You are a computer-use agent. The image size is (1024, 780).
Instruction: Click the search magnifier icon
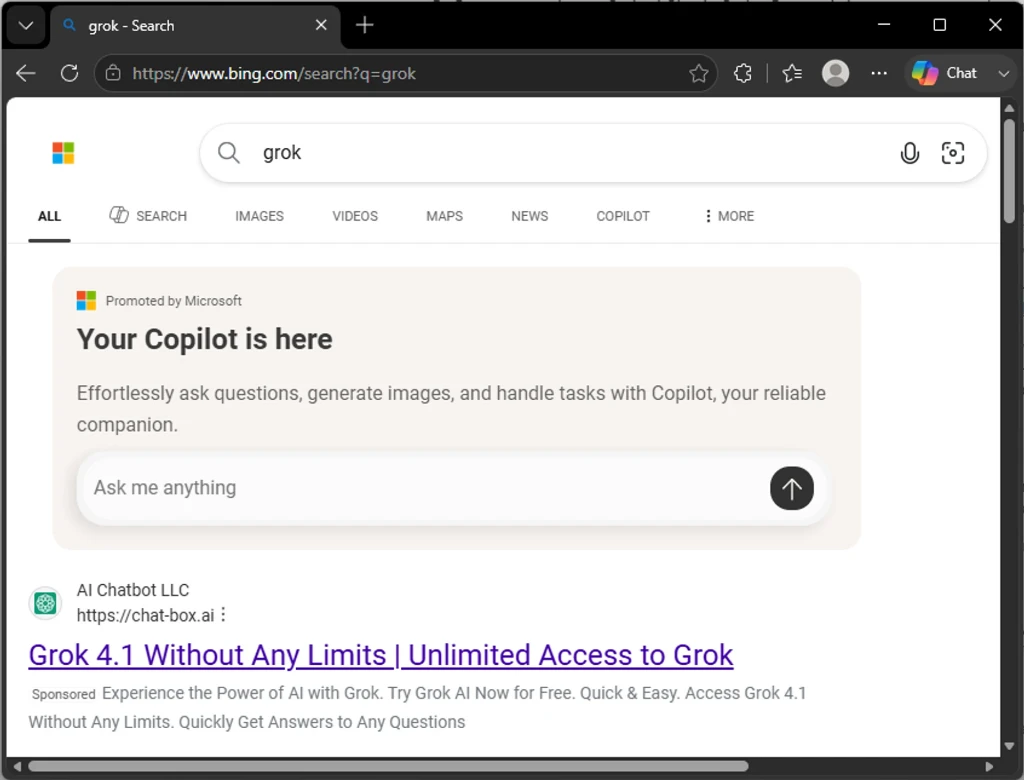[229, 153]
